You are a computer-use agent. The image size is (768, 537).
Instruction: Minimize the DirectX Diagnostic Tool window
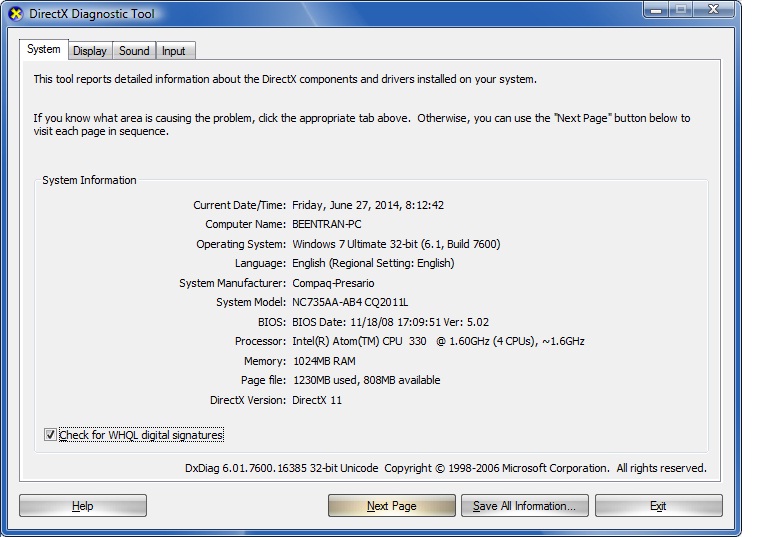[x=656, y=10]
